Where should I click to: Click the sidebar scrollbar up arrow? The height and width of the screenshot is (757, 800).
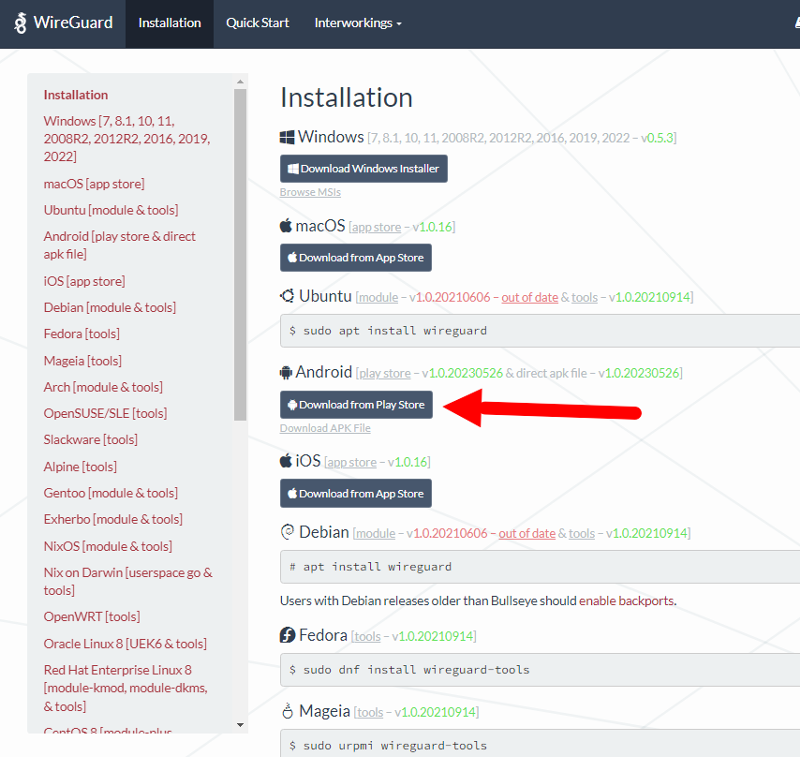point(240,81)
